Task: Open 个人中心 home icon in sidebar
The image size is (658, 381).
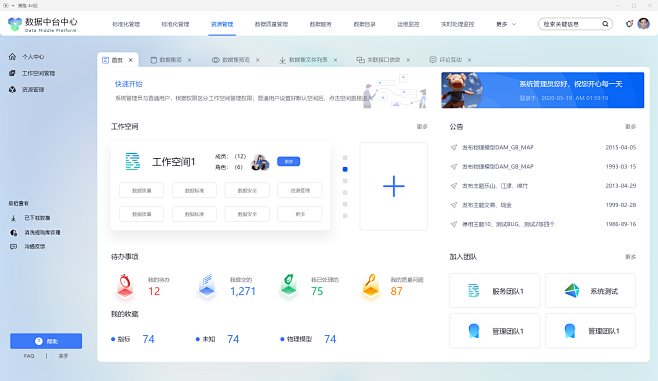Action: [13, 56]
